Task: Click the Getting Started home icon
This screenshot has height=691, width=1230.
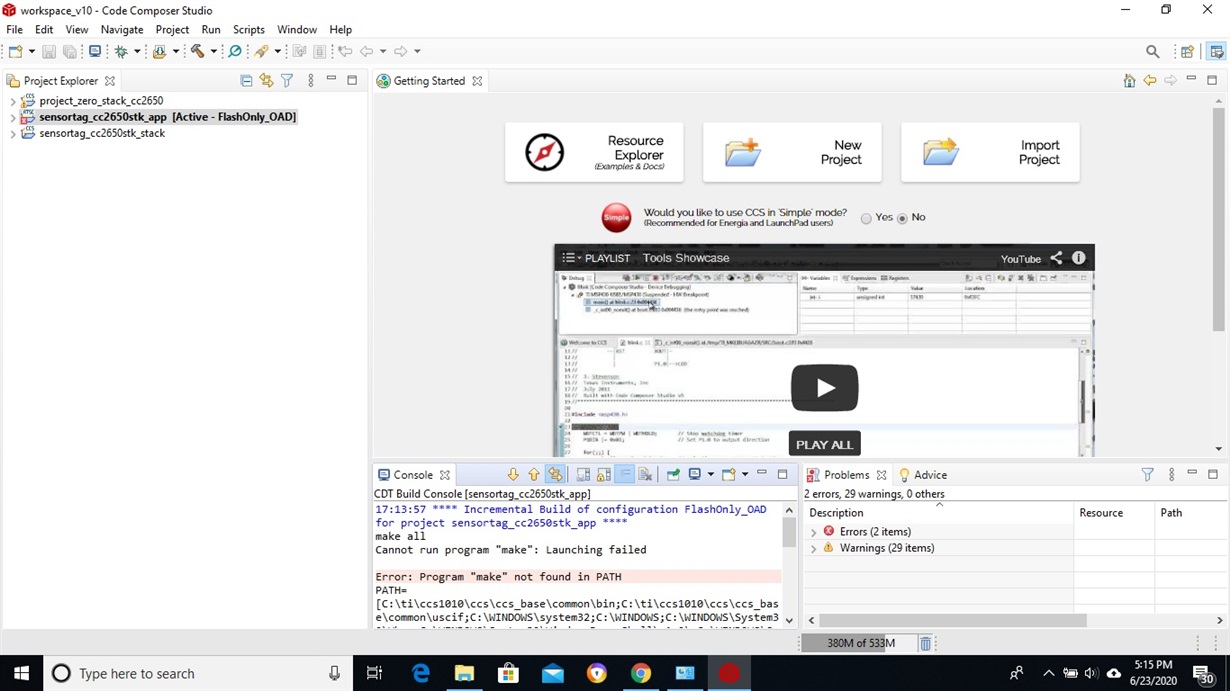Action: 1129,81
